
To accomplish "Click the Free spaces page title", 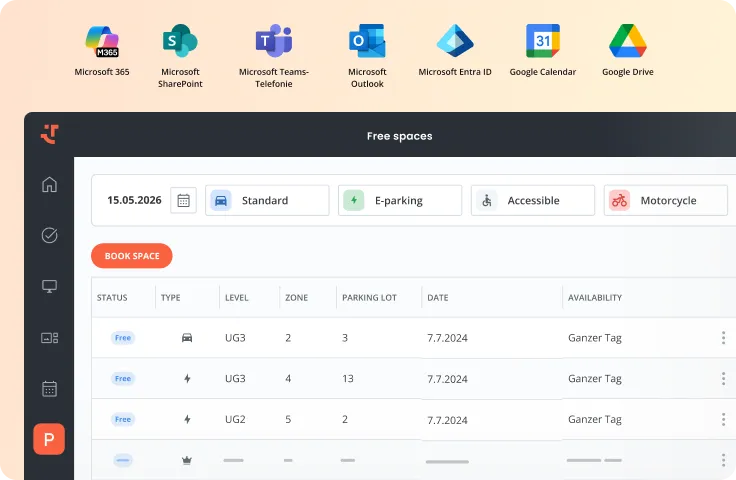I will click(x=399, y=136).
